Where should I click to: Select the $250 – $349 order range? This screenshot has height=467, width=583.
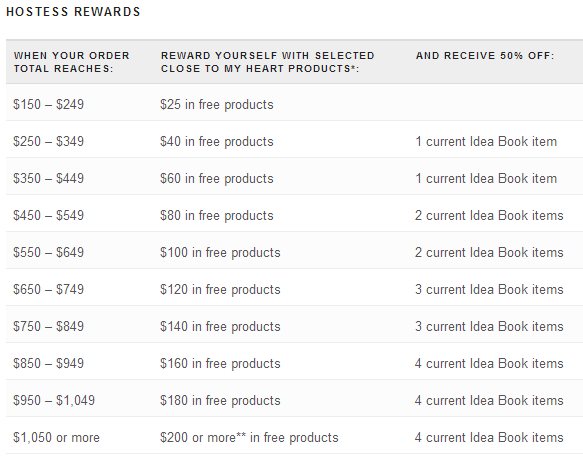48,141
